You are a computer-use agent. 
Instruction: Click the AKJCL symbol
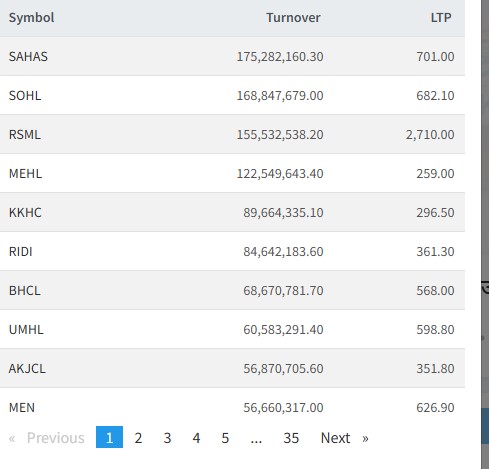click(x=27, y=368)
